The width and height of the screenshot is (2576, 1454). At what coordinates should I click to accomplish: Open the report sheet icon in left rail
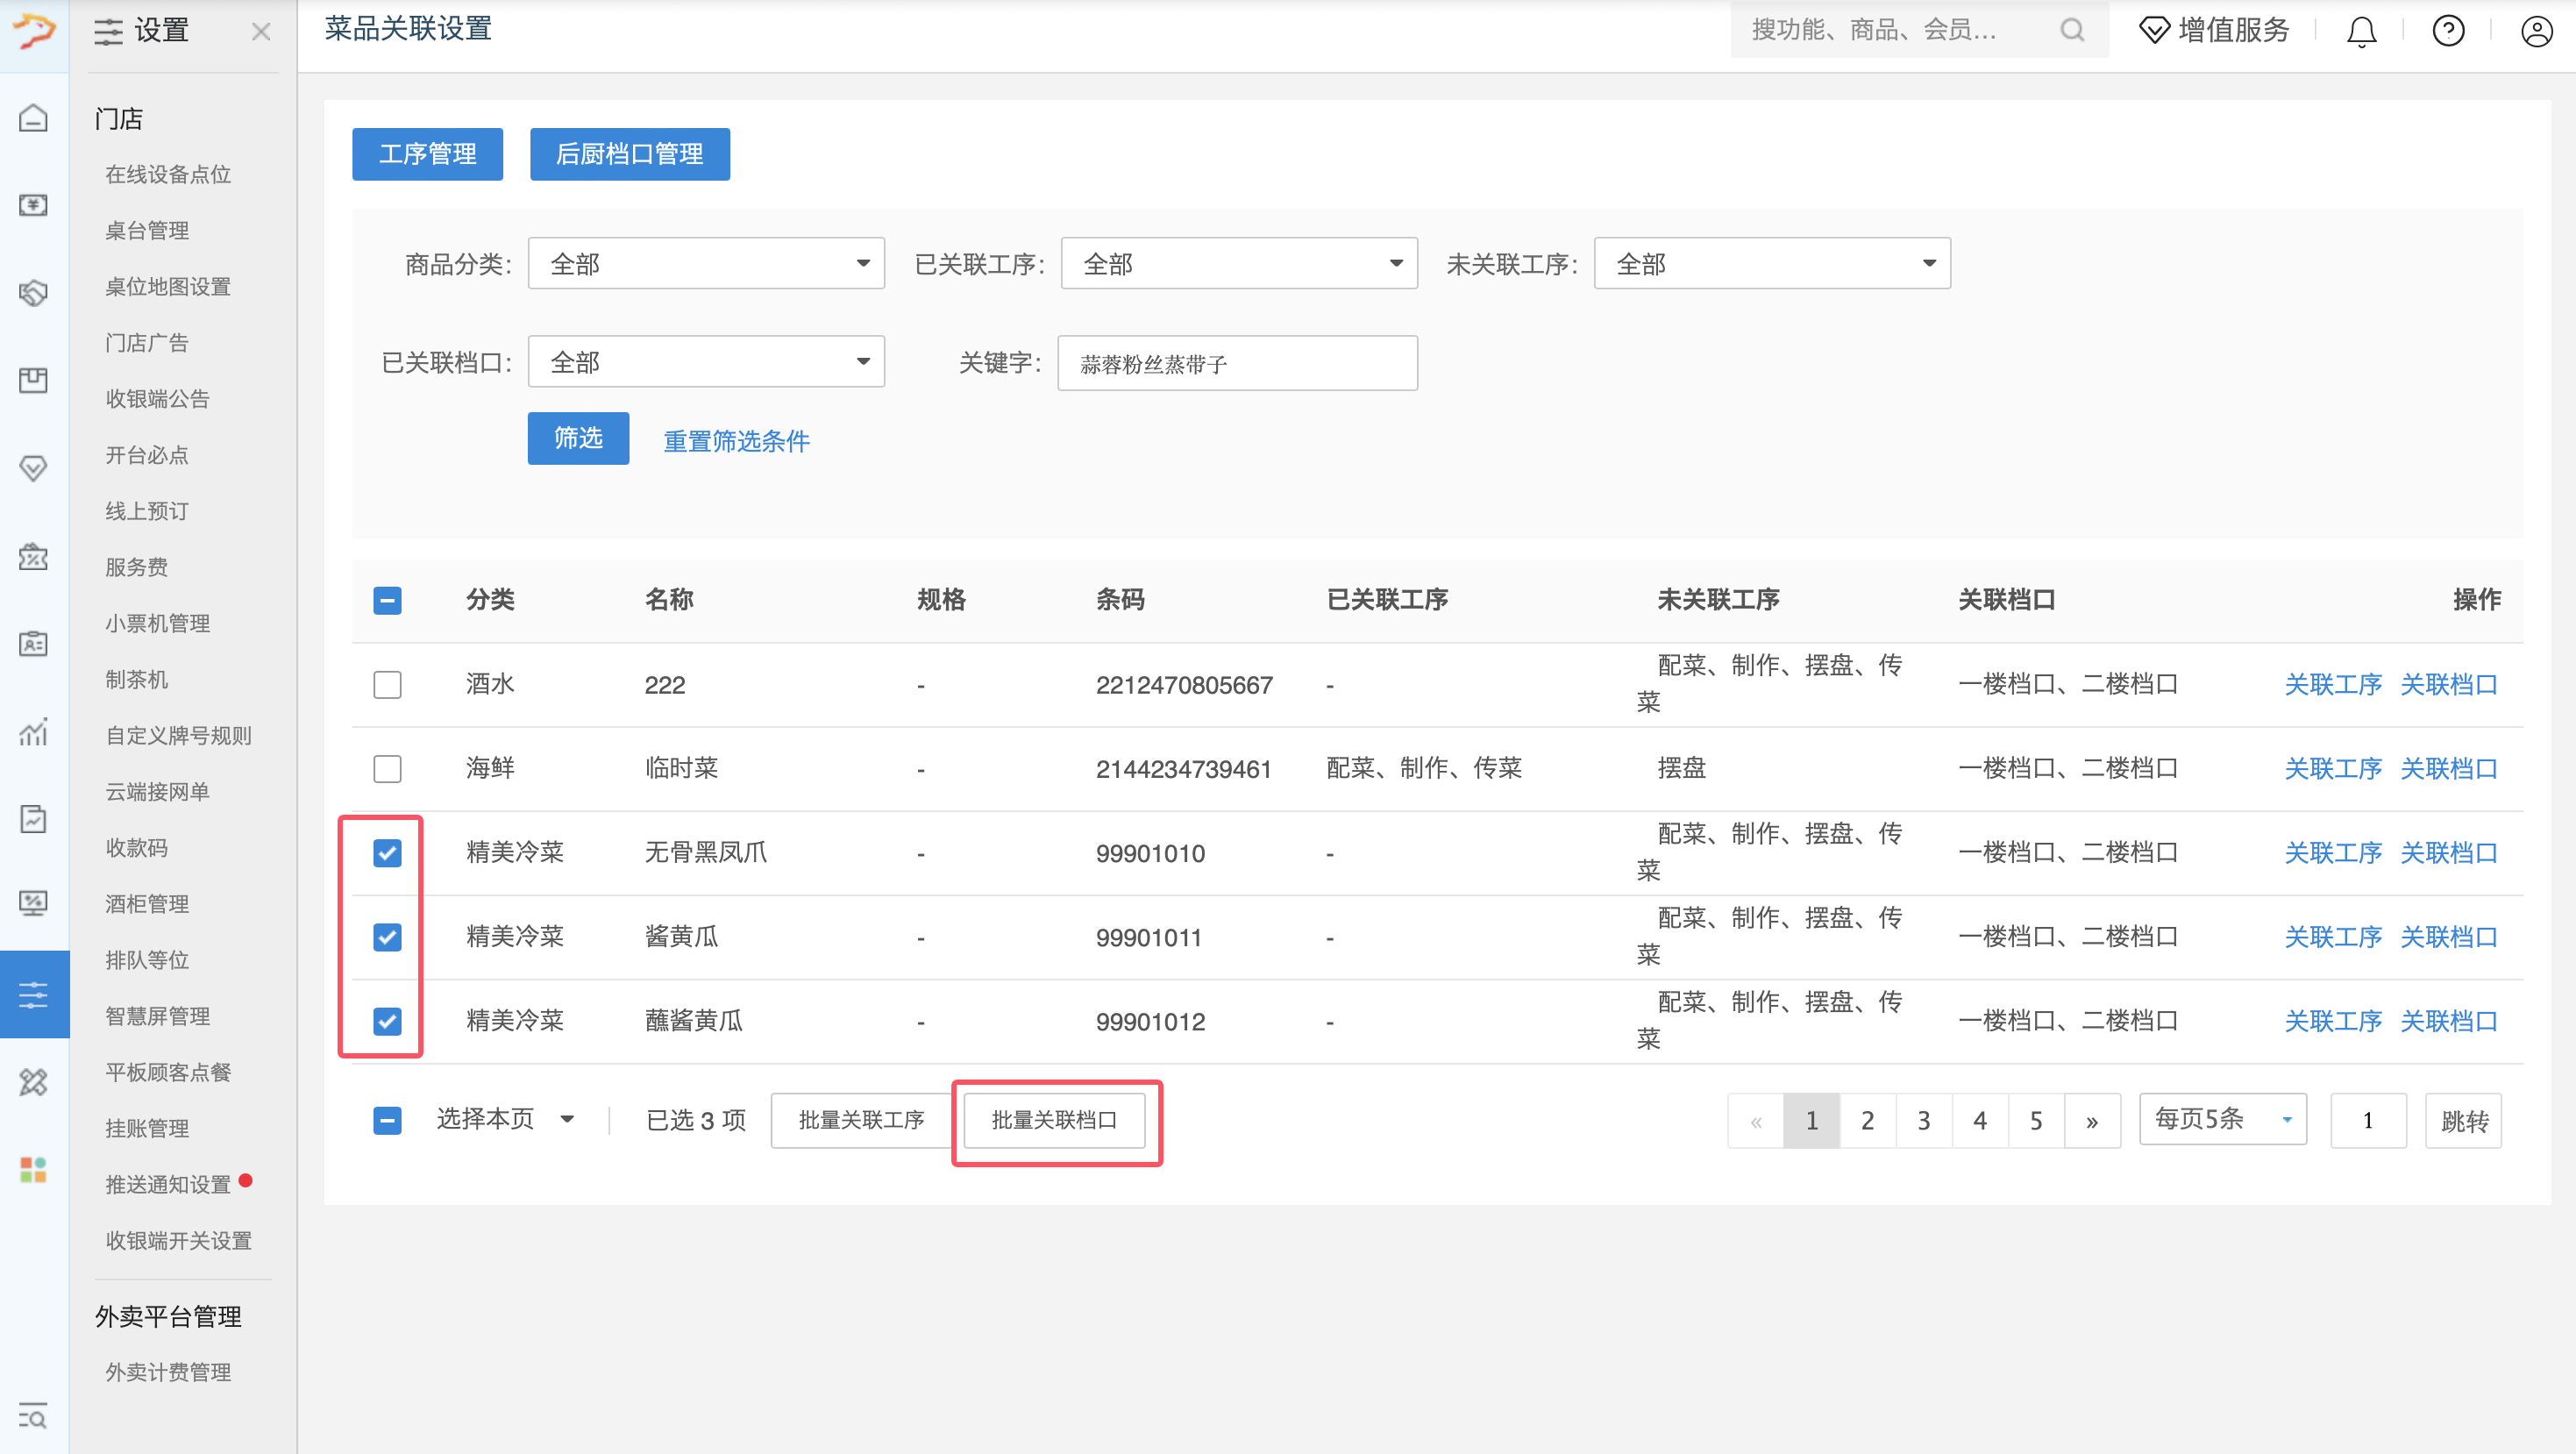point(34,819)
